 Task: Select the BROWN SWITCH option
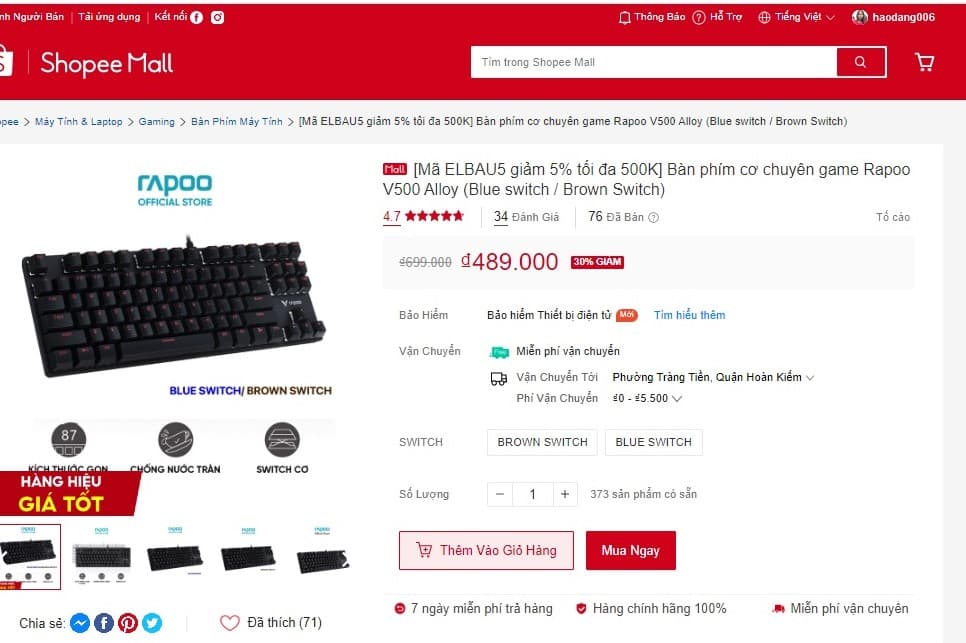click(542, 442)
